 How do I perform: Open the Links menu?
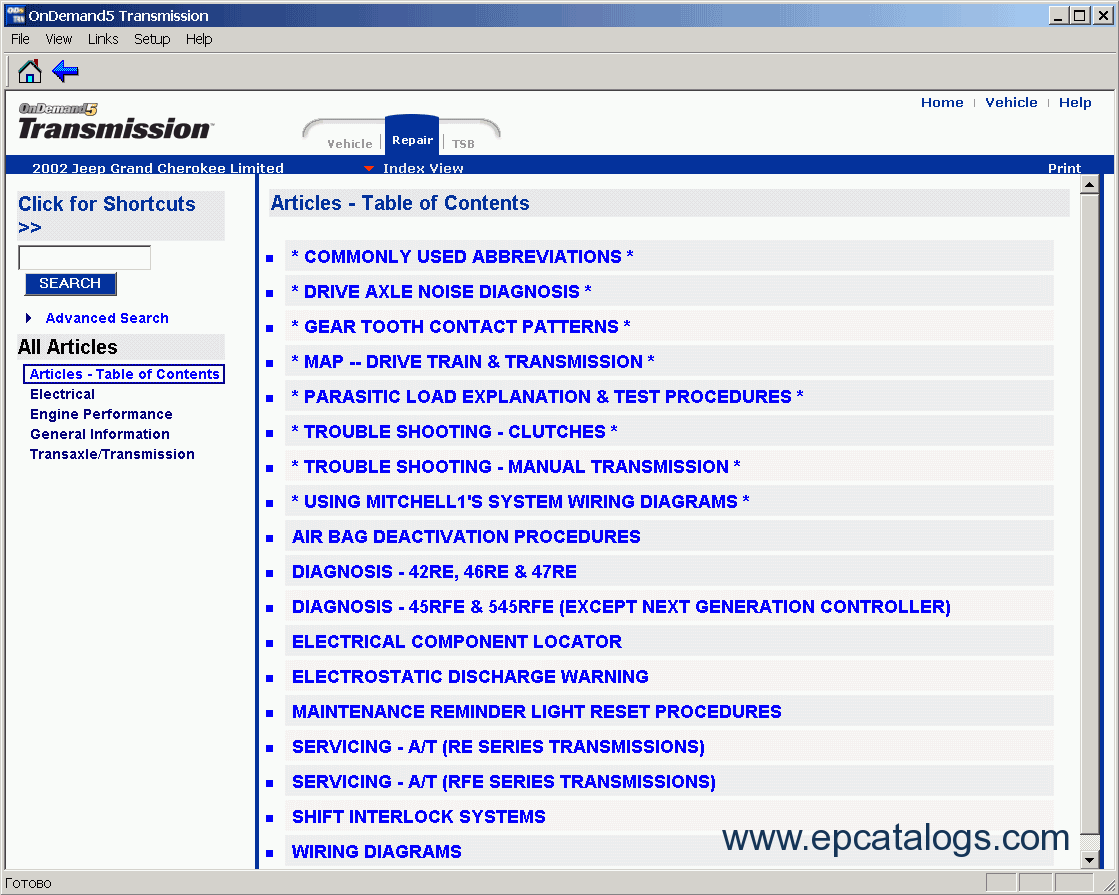[x=103, y=39]
